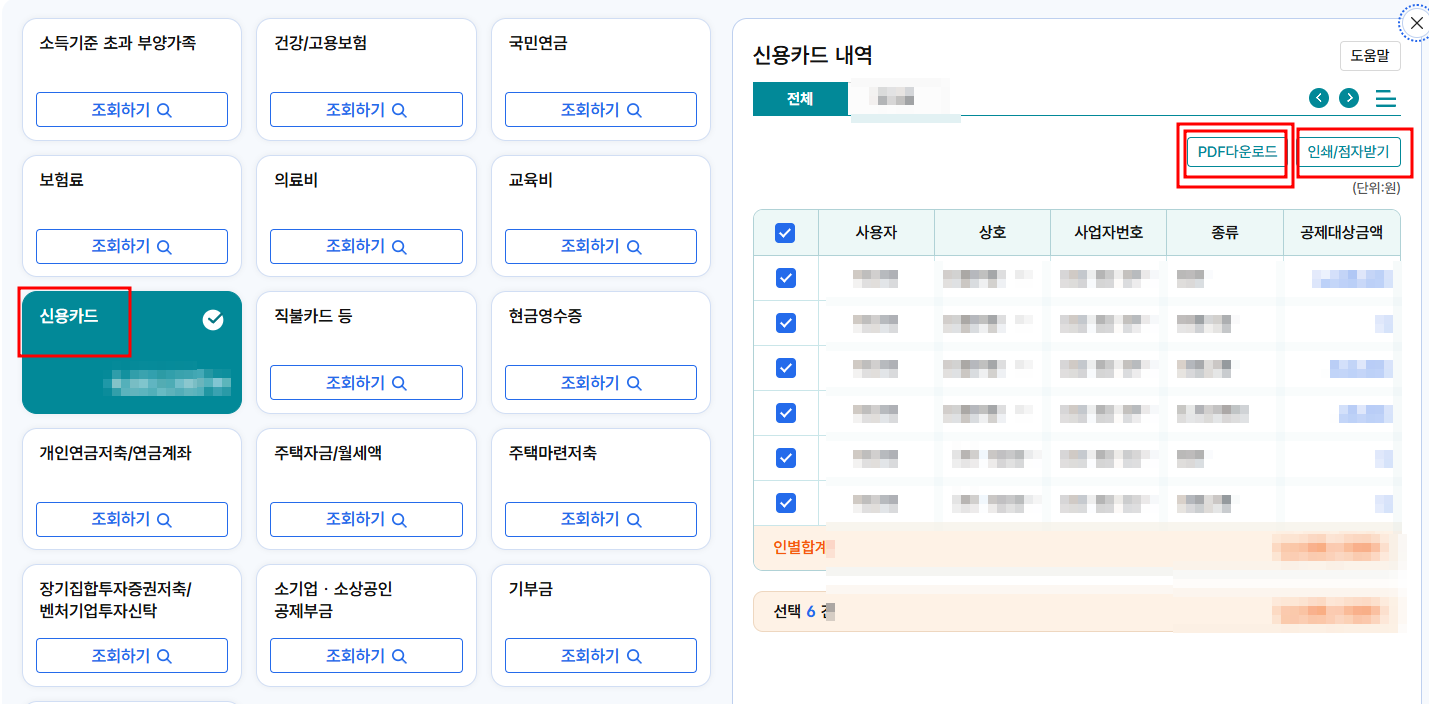This screenshot has width=1429, height=704.
Task: Uncheck the third data row checkbox
Action: tap(785, 368)
